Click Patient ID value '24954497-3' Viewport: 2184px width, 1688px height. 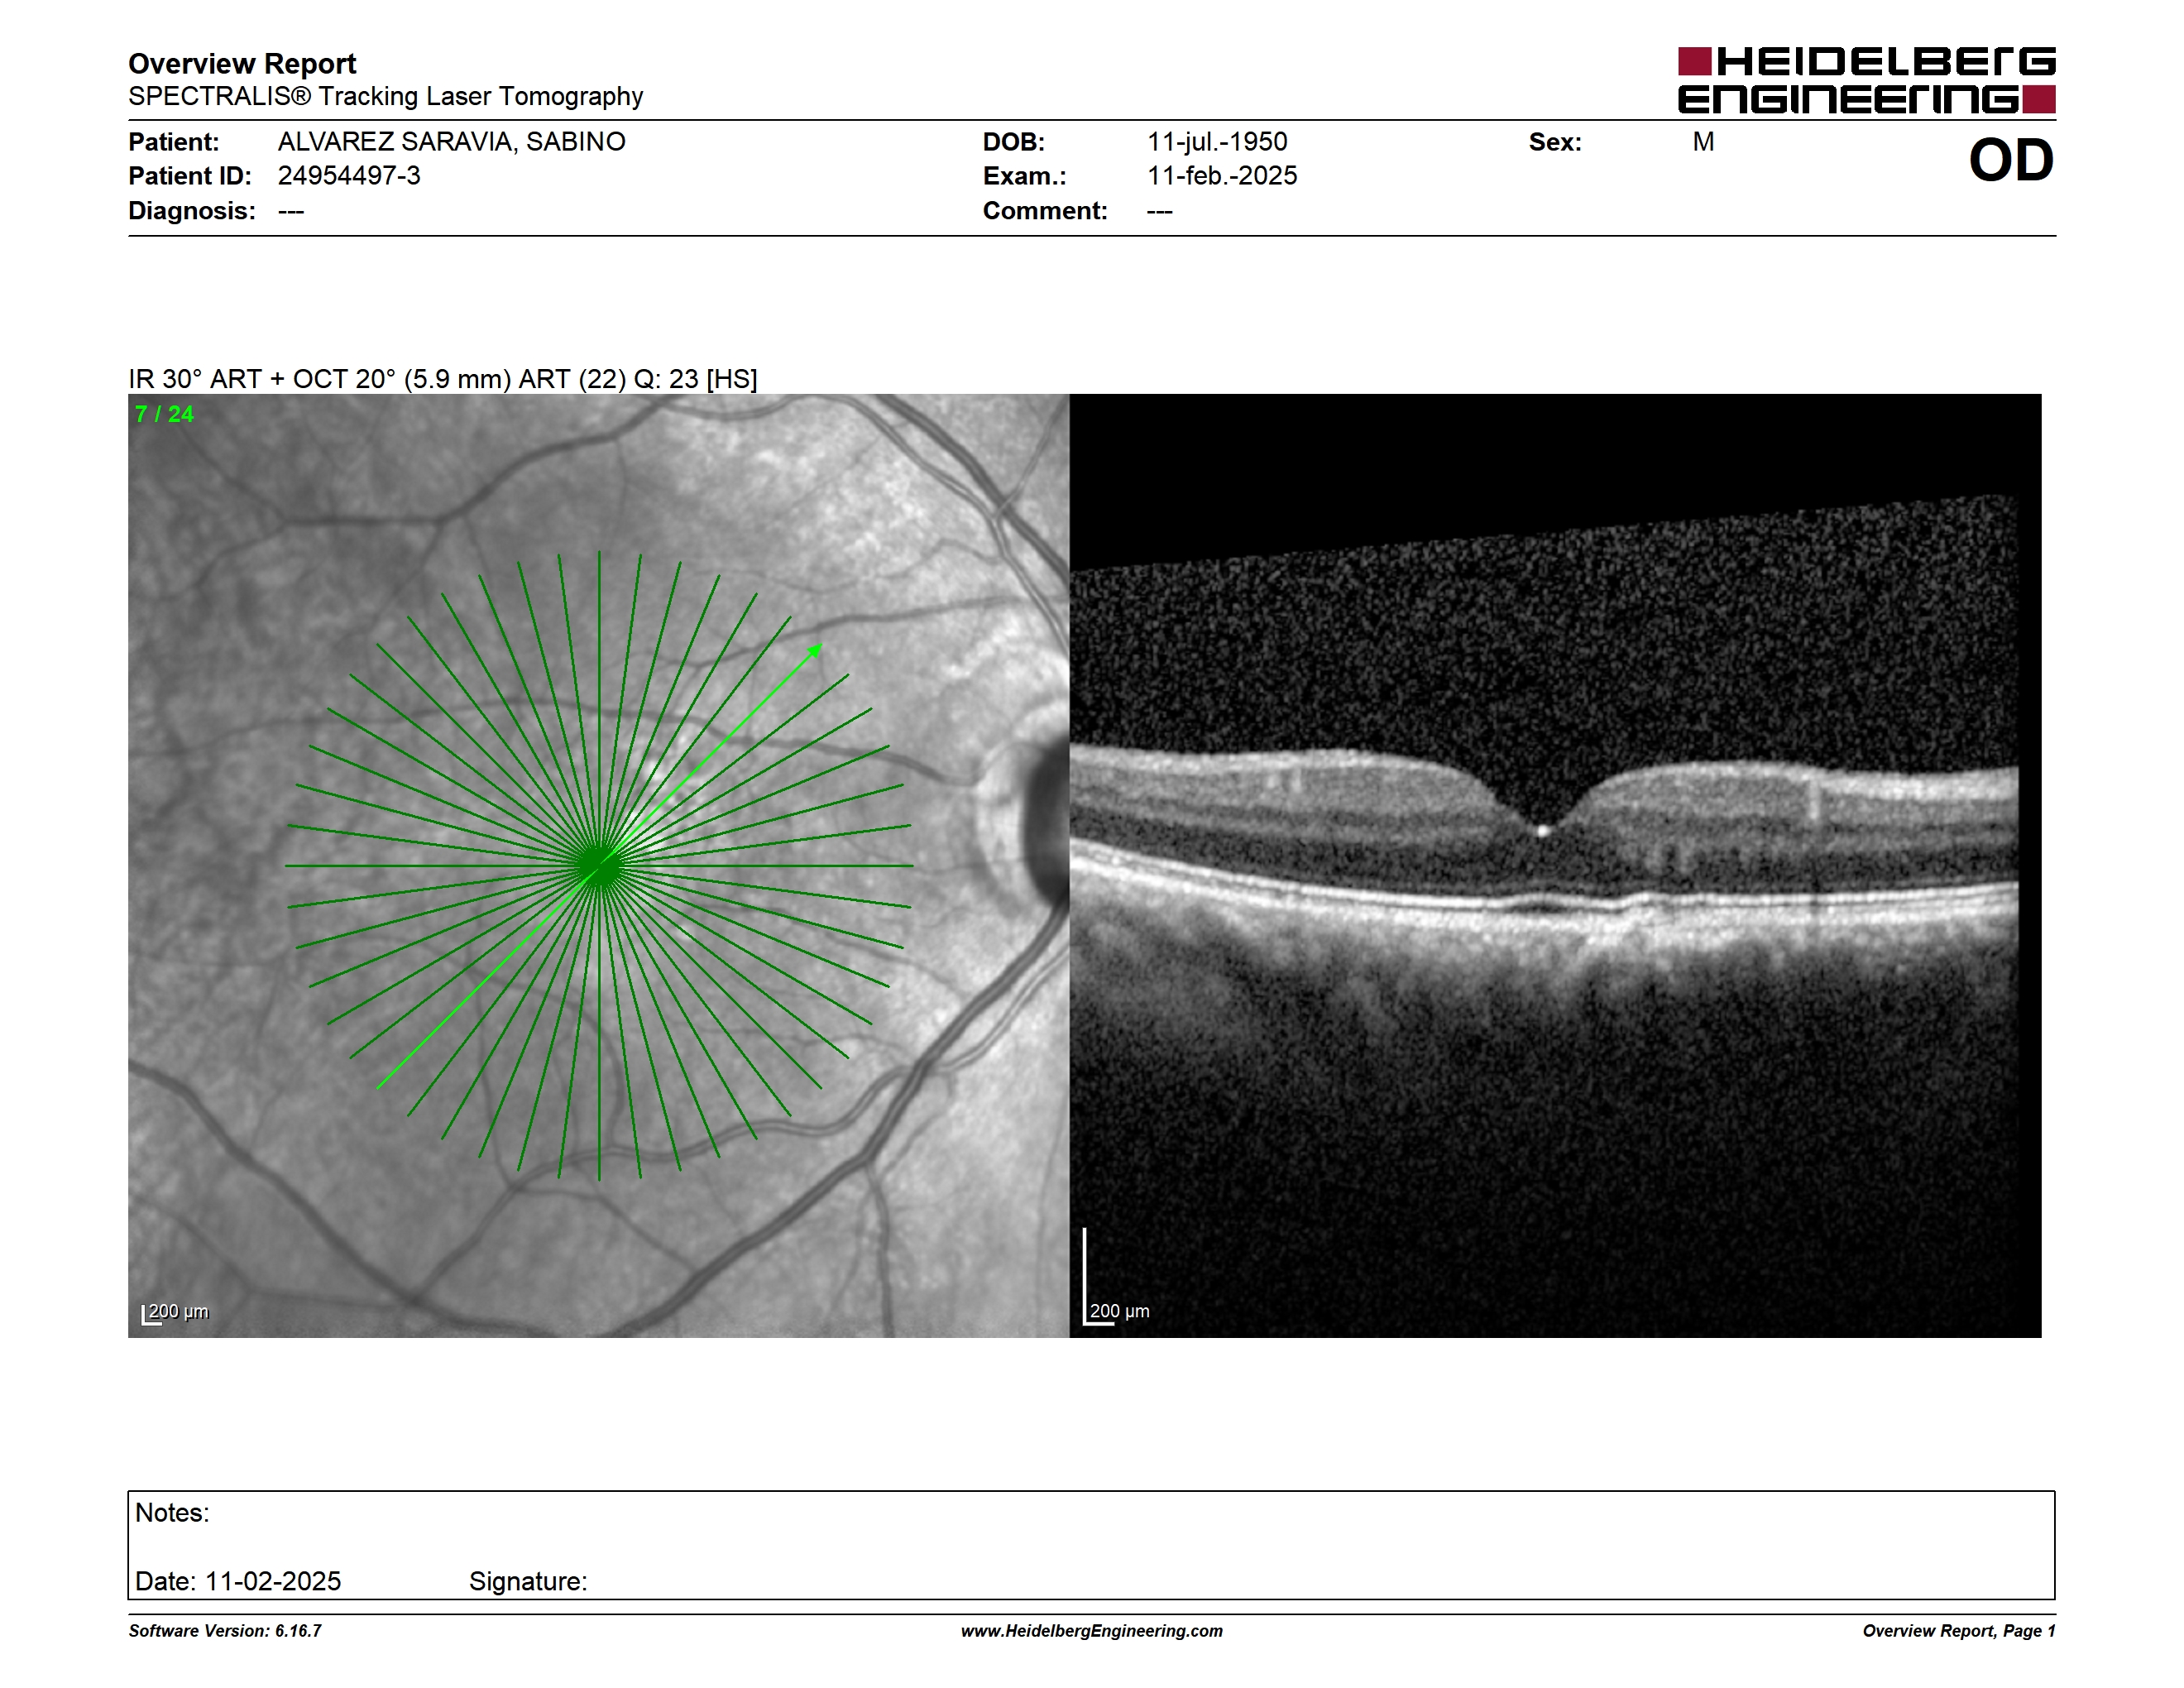349,176
